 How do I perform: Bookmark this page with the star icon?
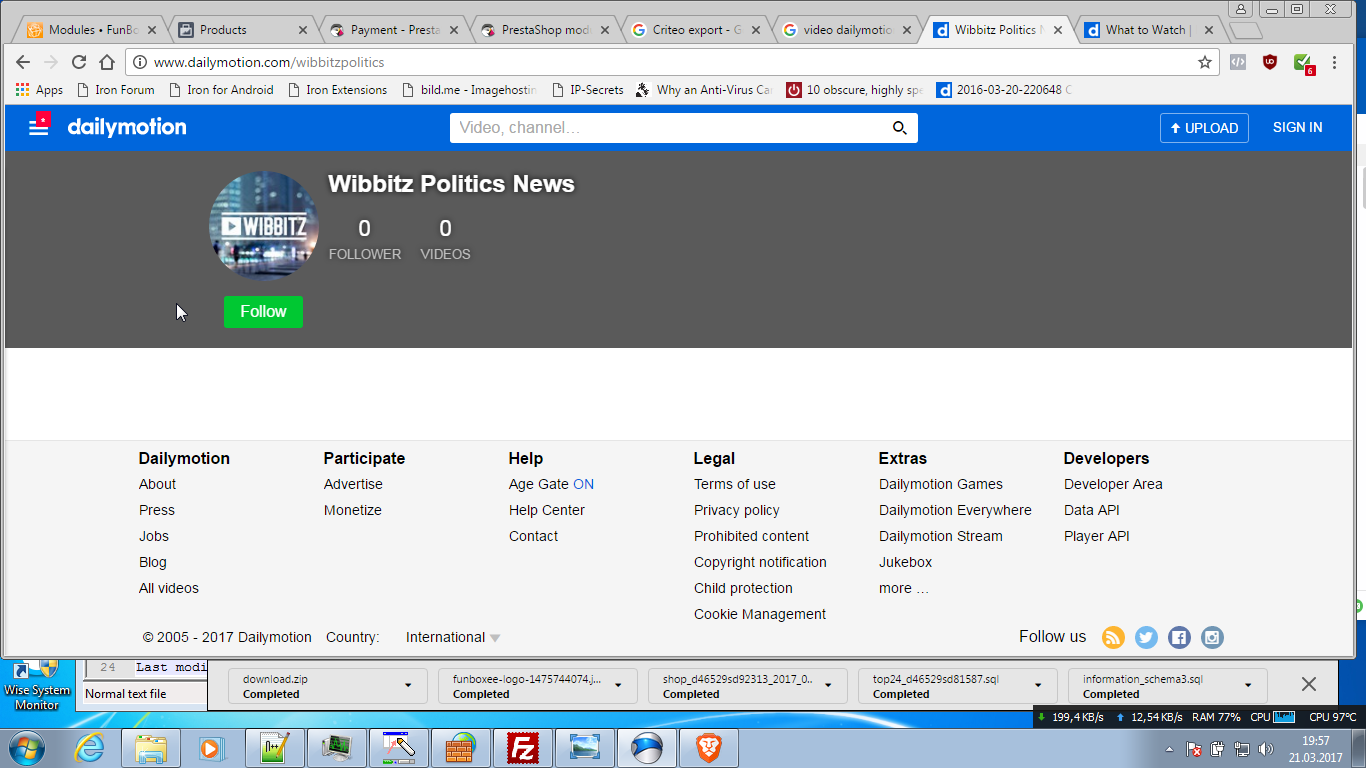1205,62
